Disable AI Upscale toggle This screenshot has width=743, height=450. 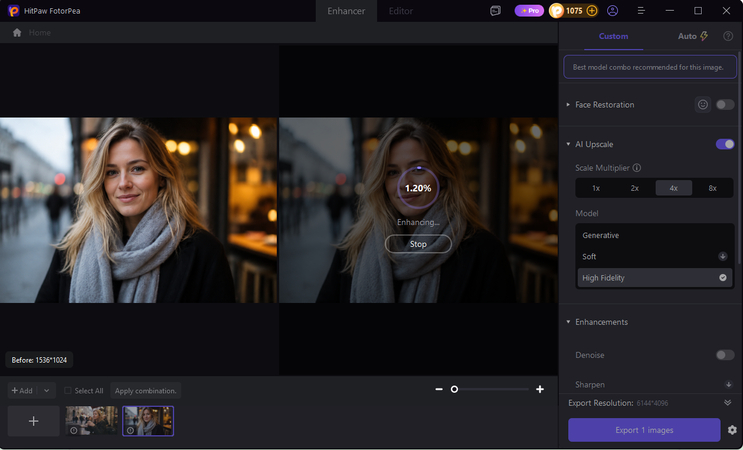[x=725, y=144]
